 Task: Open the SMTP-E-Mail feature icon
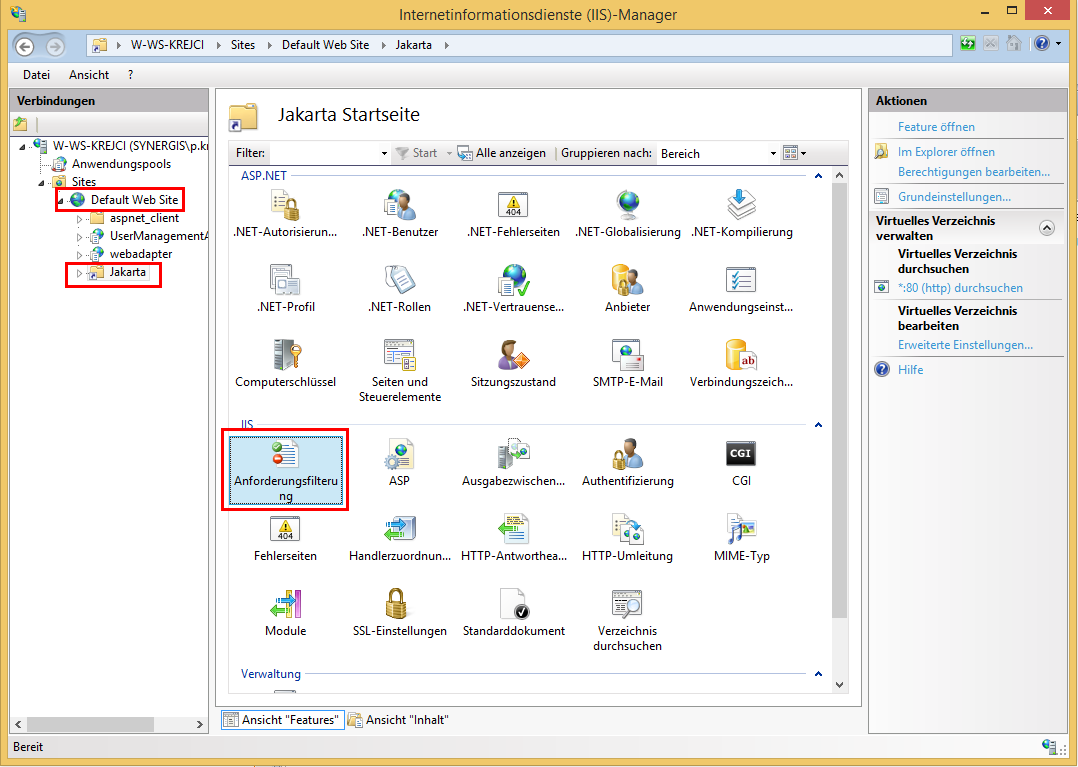627,356
